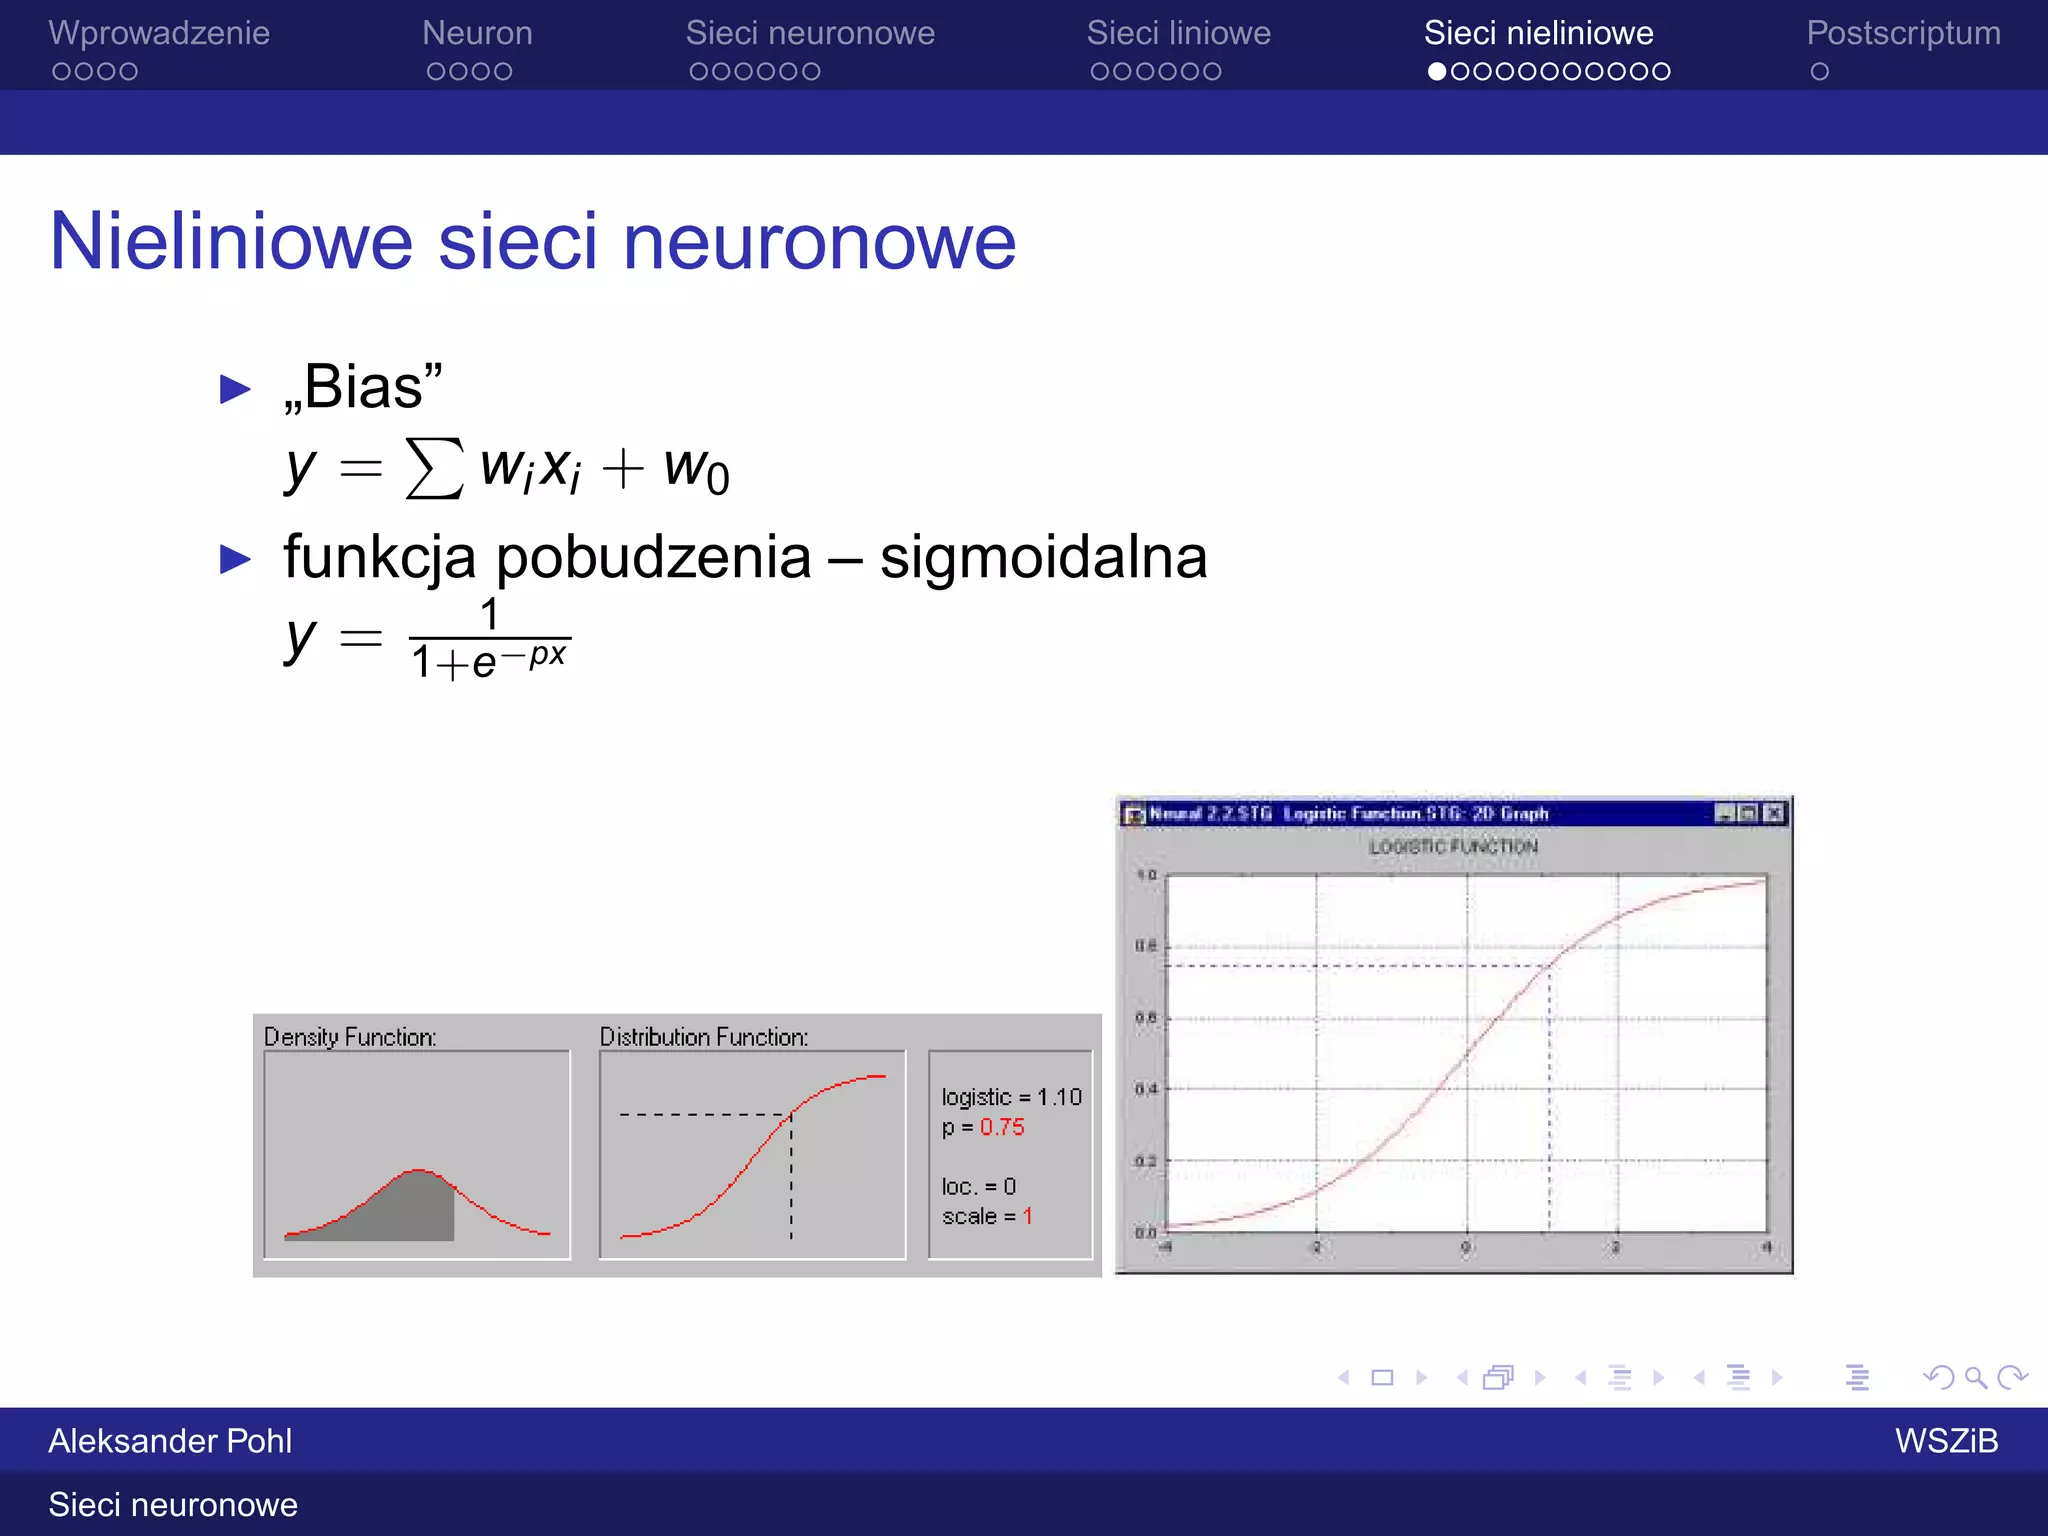The height and width of the screenshot is (1536, 2048).
Task: Click the sigmoid formula 1/(1+e^-px)
Action: click(x=428, y=639)
